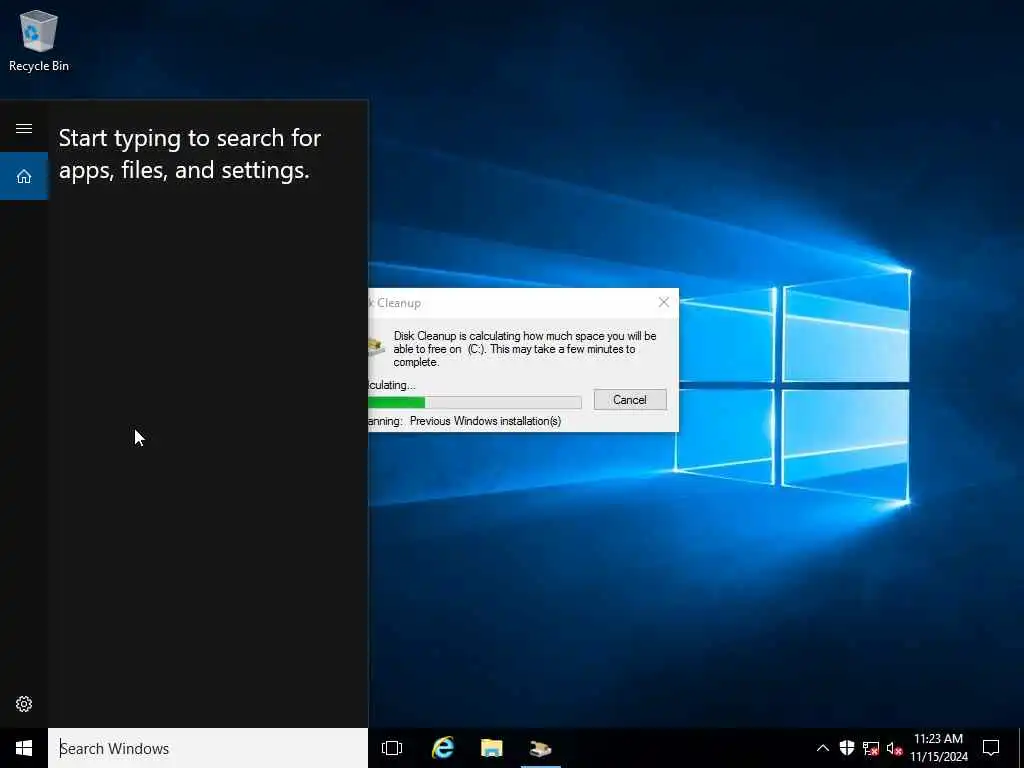Click the Disk Cleanup progress bar
The image size is (1024, 768).
click(x=475, y=402)
